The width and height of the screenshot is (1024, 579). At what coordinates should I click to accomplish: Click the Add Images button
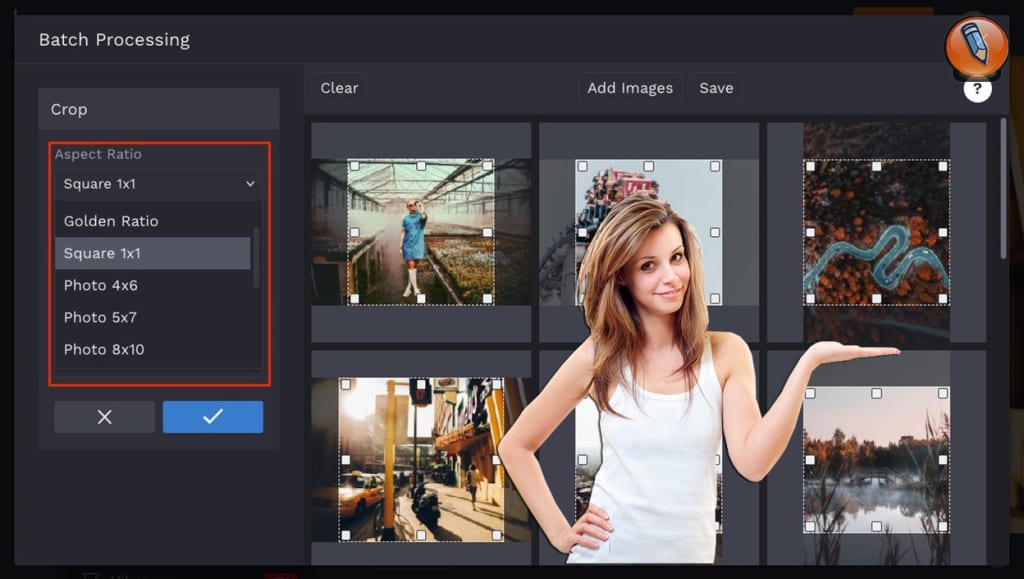[630, 88]
